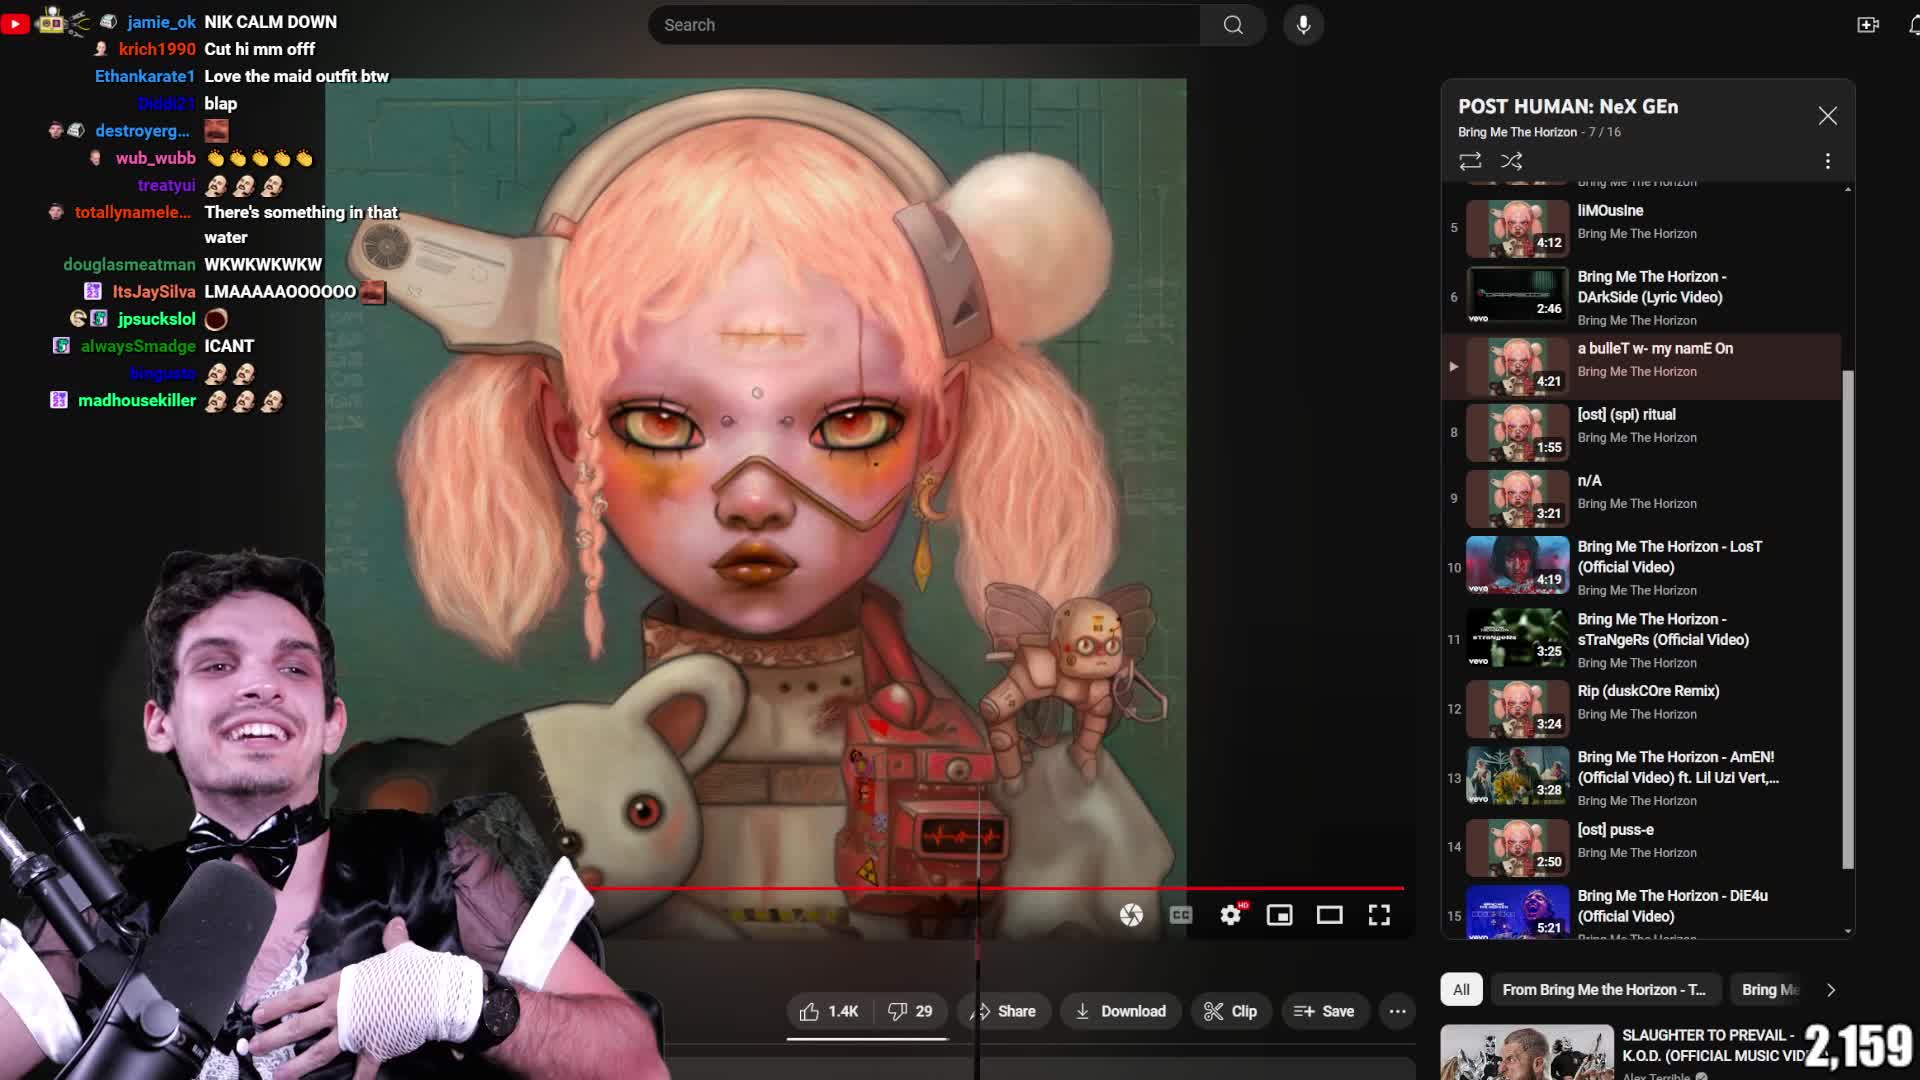Viewport: 1920px width, 1080px height.
Task: Open AmEN! (Official Video) thumbnail
Action: pos(1517,775)
